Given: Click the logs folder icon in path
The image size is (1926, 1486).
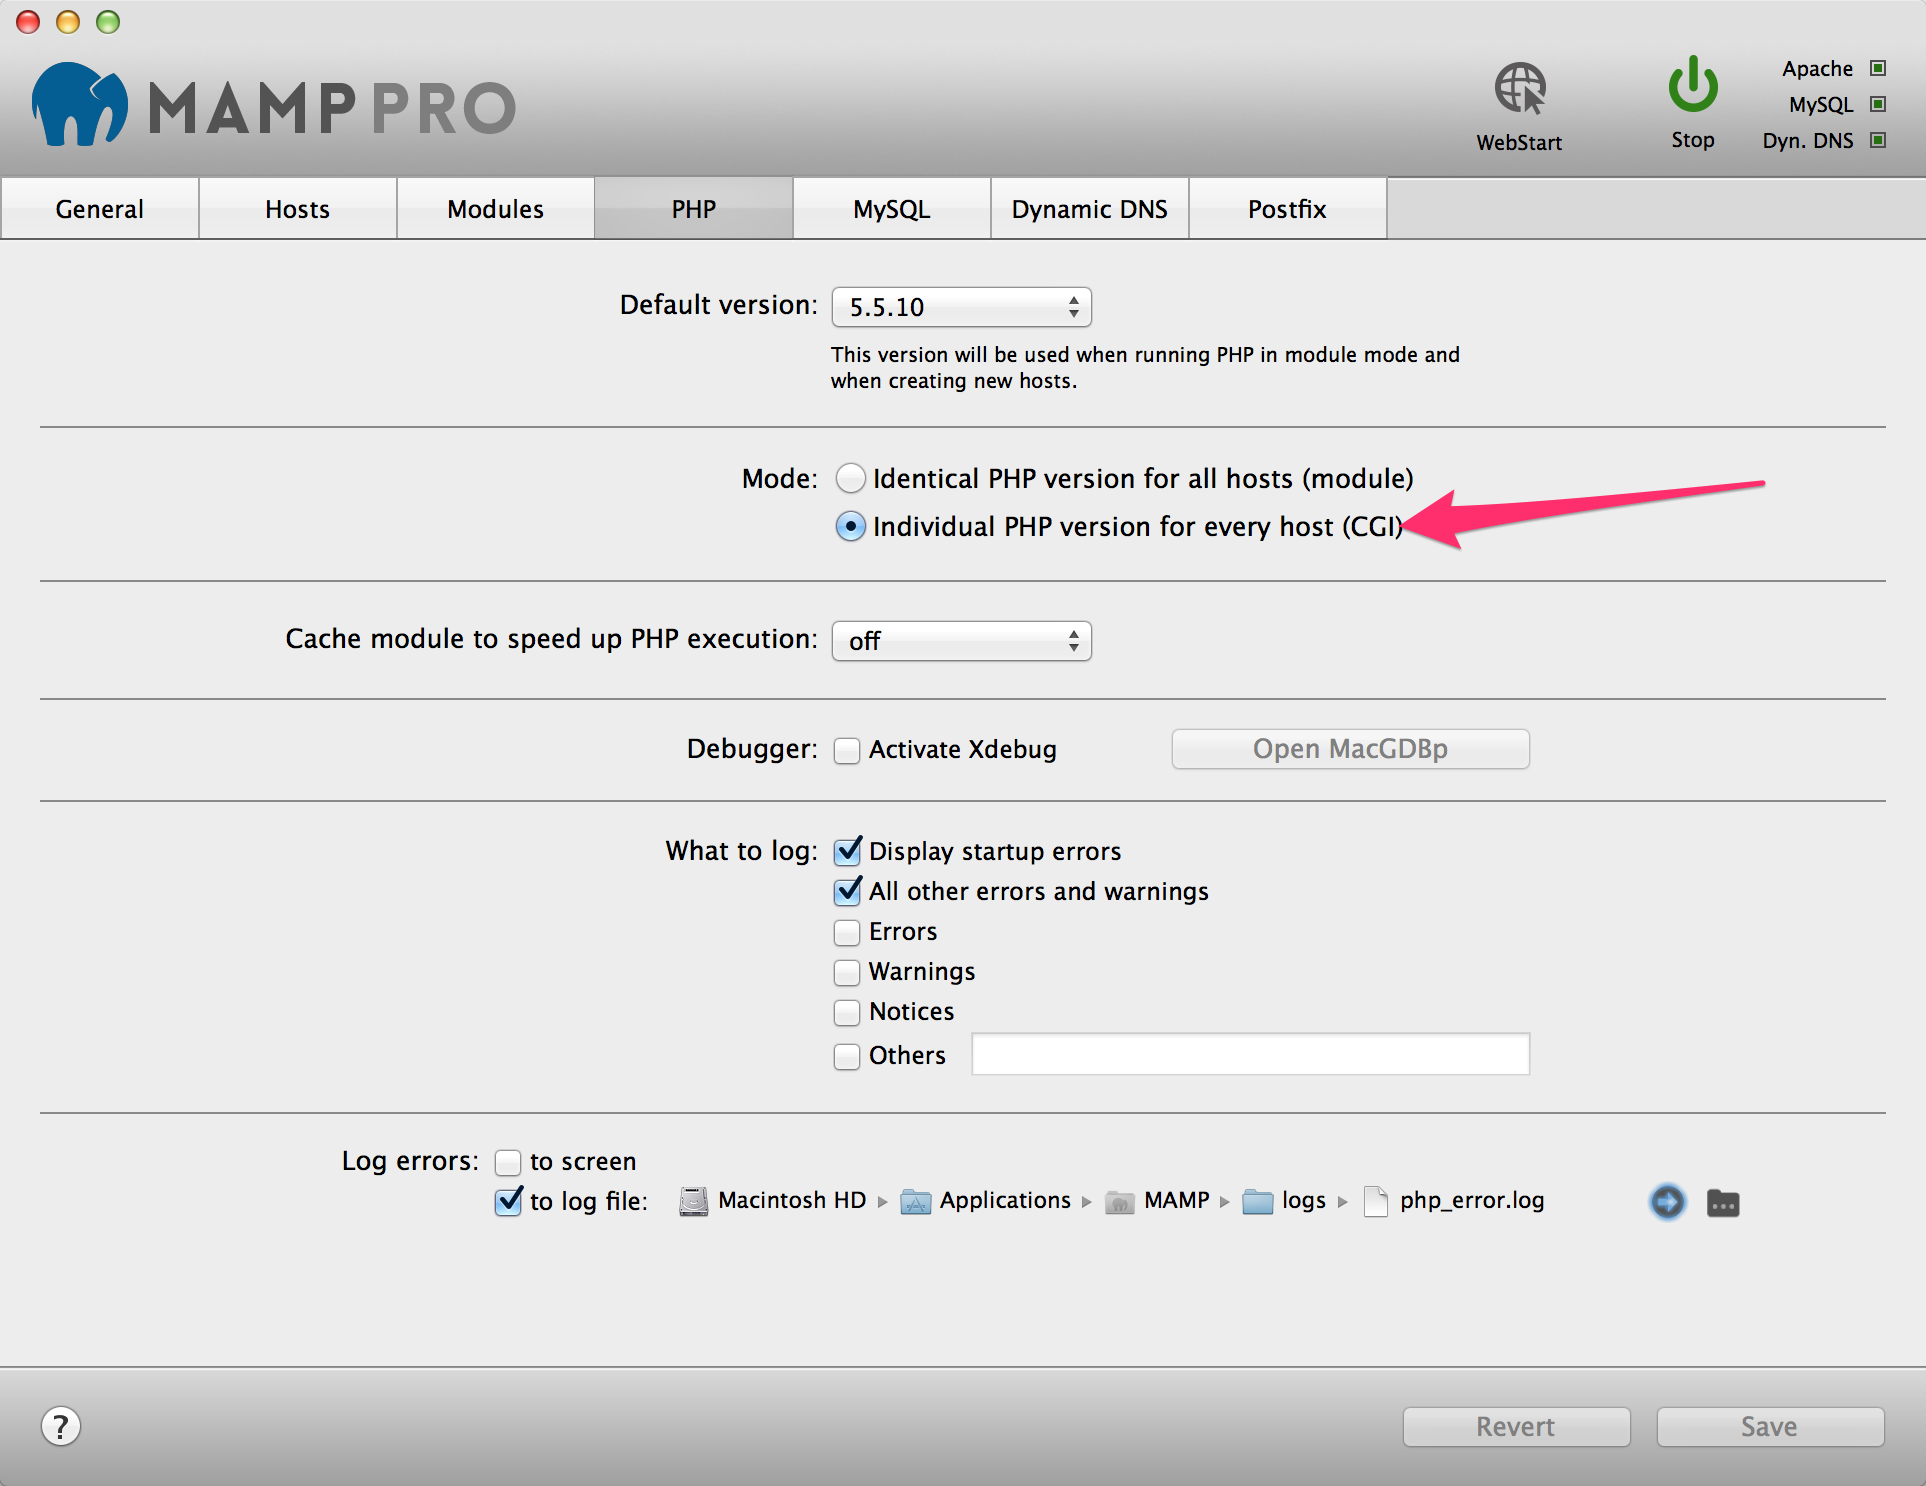Looking at the screenshot, I should click(1257, 1201).
